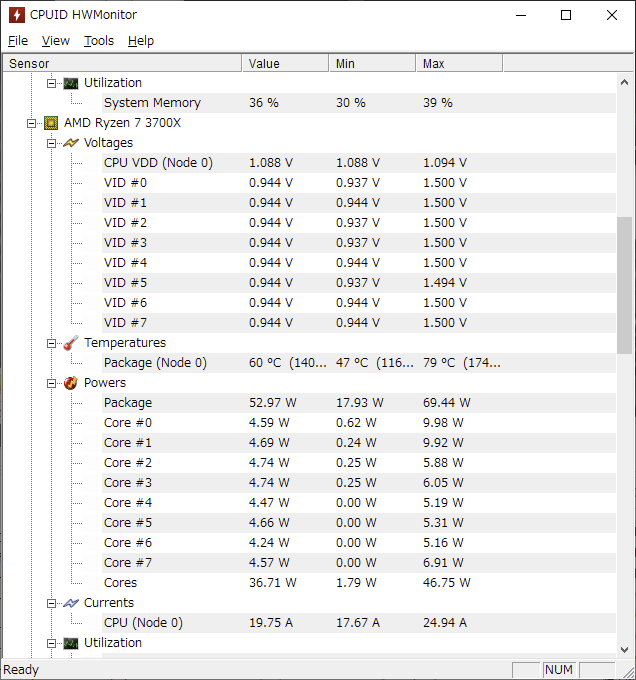Collapse the AMD Ryzen 7 3700X node
Viewport: 636px width, 680px height.
pyautogui.click(x=32, y=123)
